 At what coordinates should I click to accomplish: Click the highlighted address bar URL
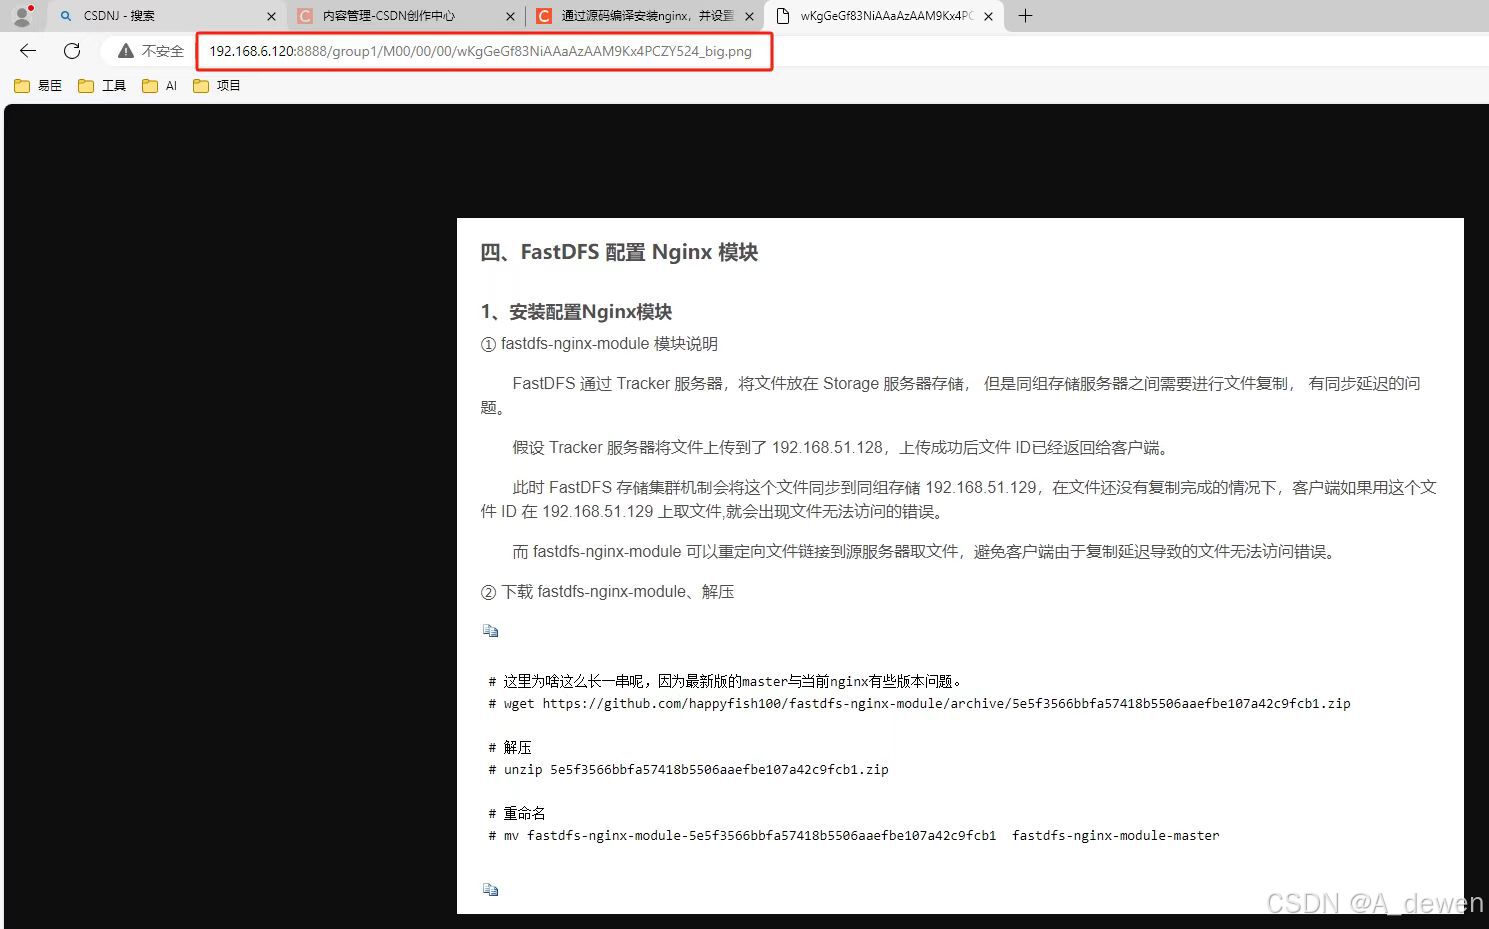tap(478, 51)
